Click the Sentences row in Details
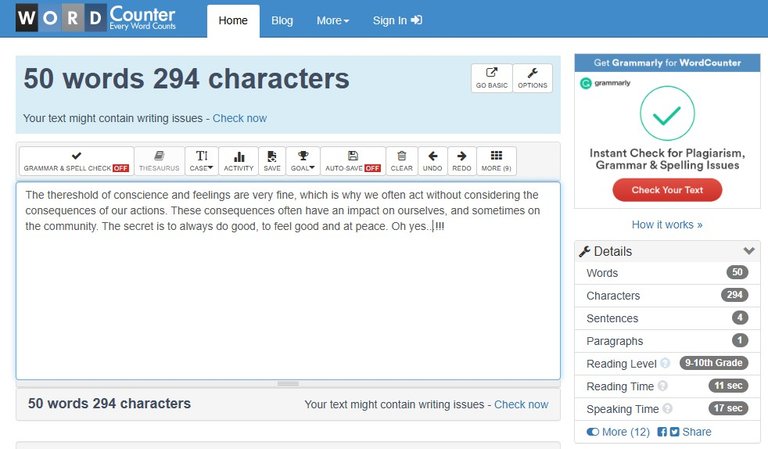Viewport: 768px width, 449px height. tap(667, 318)
